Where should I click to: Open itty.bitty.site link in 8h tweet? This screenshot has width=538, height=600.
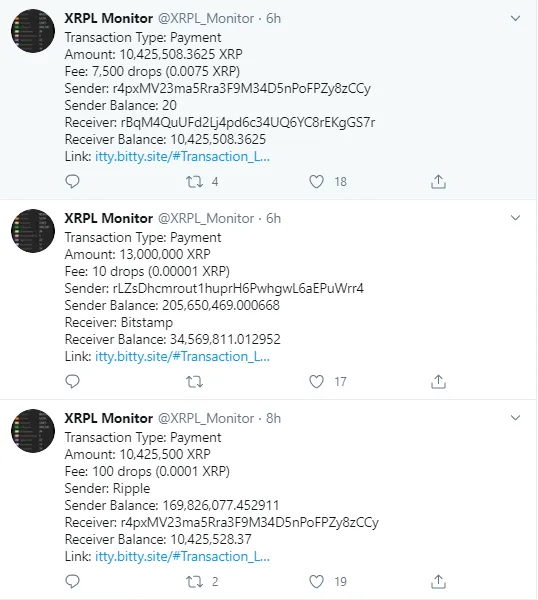click(183, 556)
